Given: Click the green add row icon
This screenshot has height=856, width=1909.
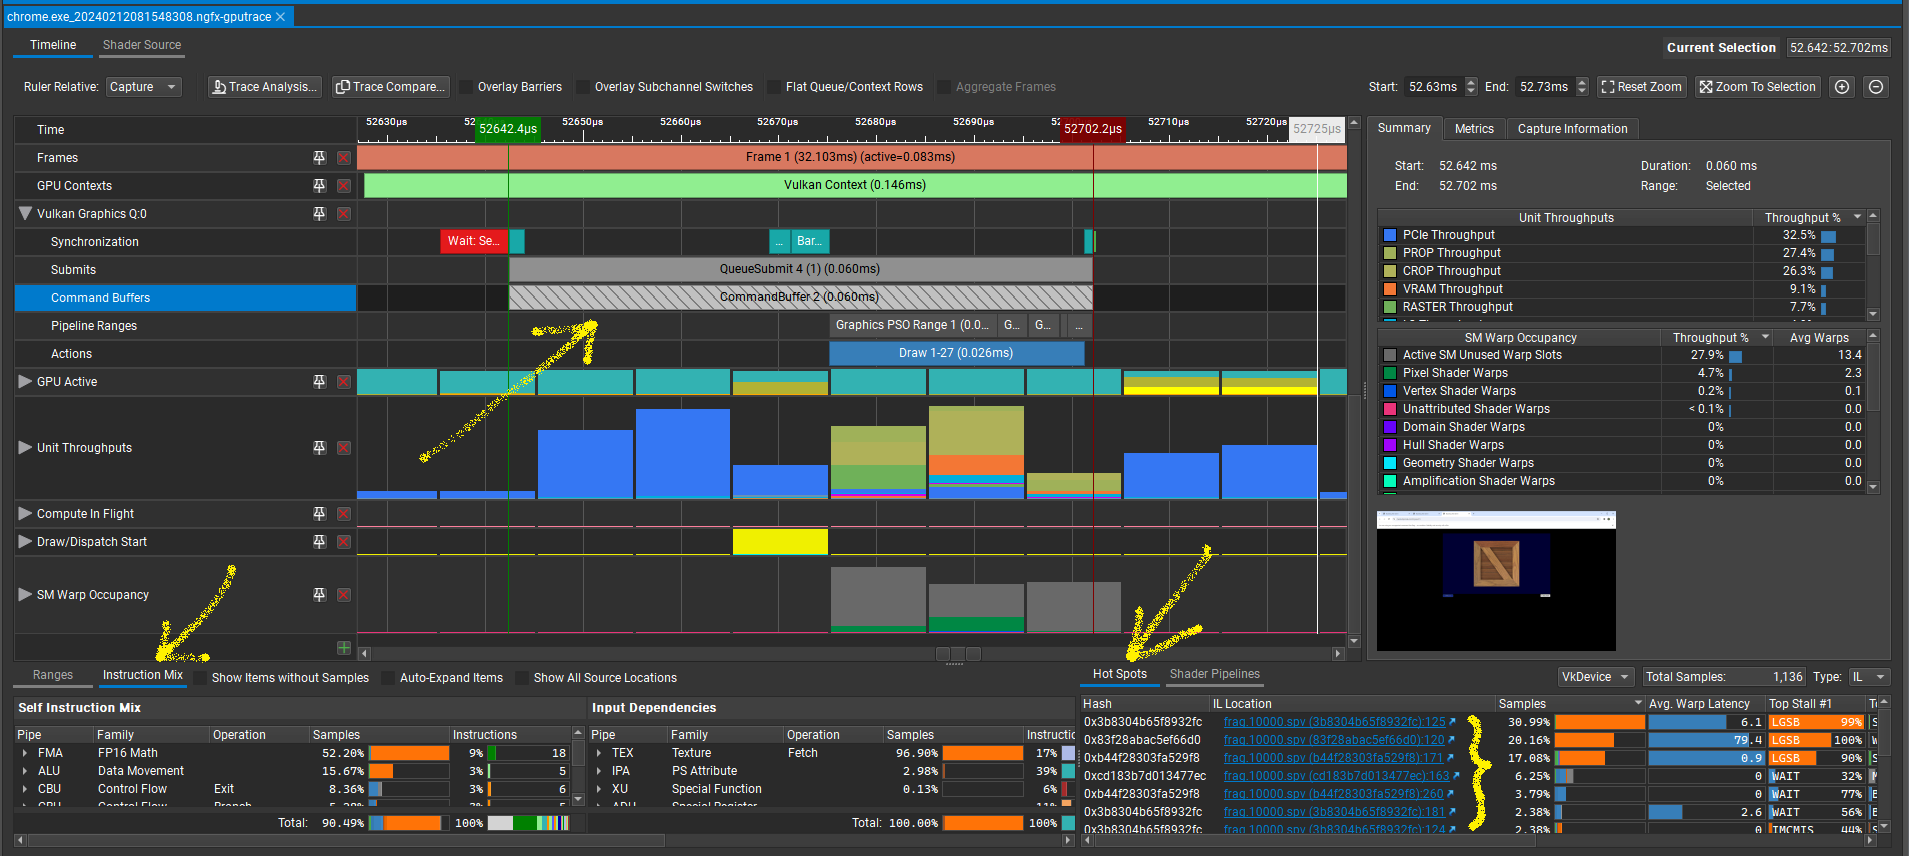Looking at the screenshot, I should pos(344,648).
